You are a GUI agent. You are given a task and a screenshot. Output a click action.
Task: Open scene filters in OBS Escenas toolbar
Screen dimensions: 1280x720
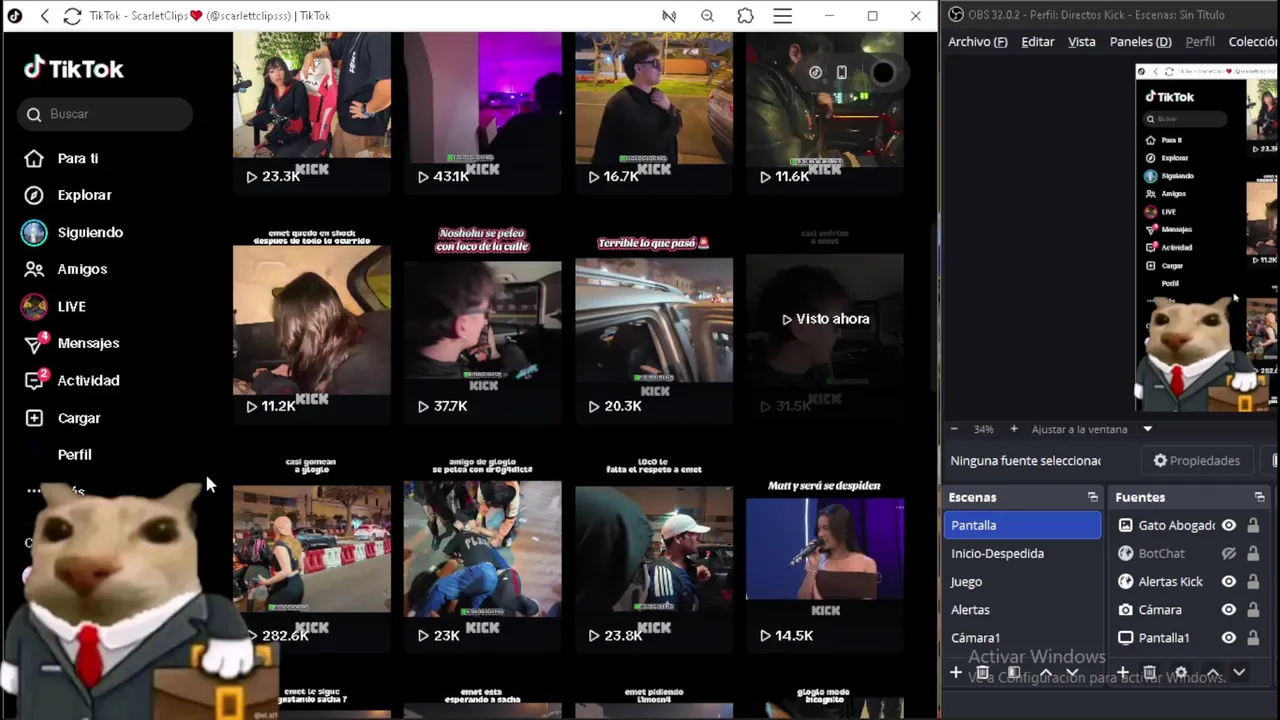click(x=1013, y=673)
